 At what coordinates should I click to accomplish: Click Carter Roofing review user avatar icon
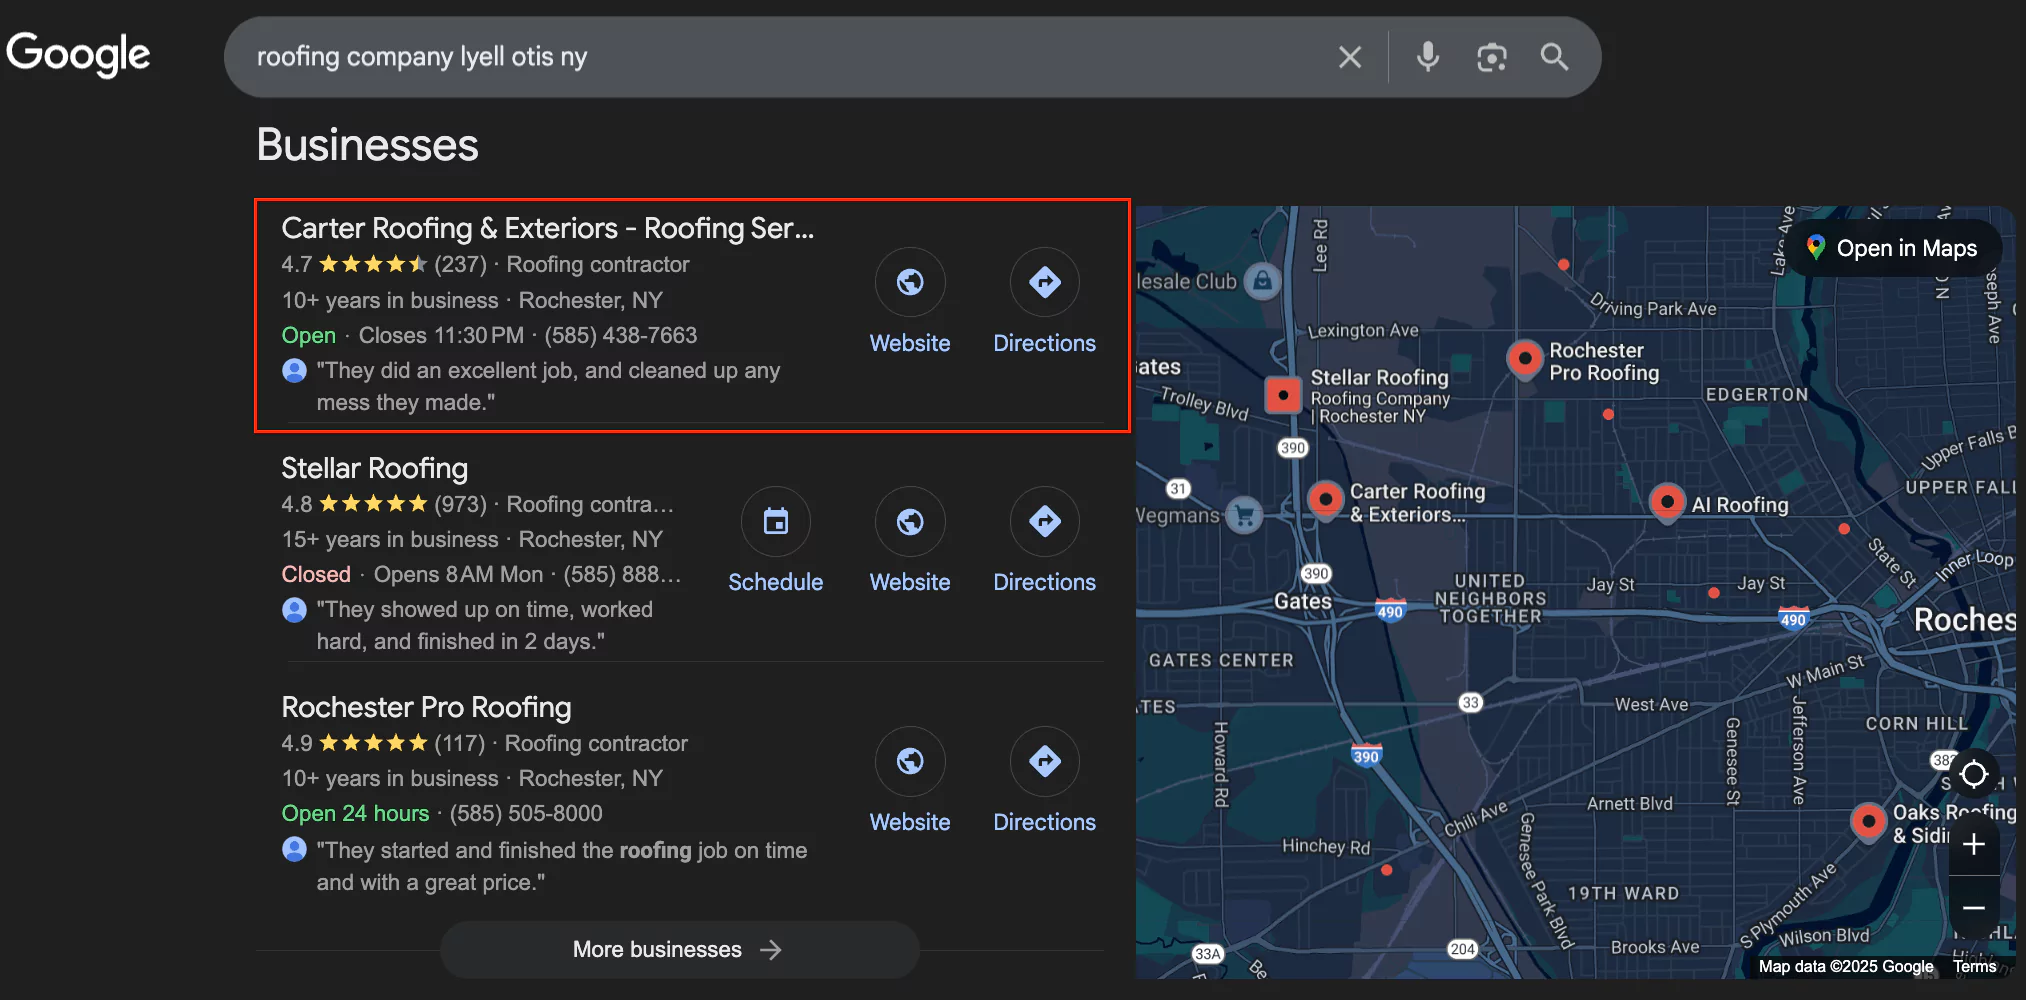tap(294, 371)
